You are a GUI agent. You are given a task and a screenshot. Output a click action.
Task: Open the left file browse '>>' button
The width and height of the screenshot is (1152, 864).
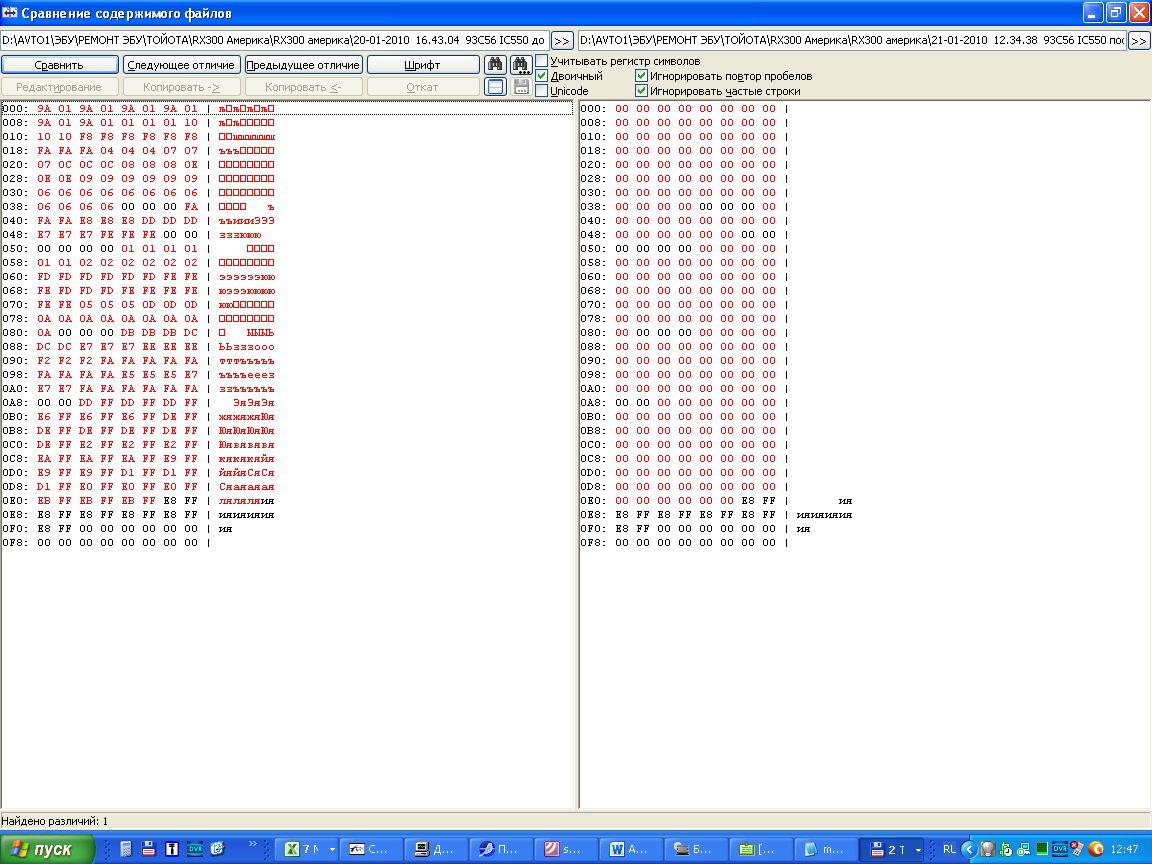click(562, 41)
